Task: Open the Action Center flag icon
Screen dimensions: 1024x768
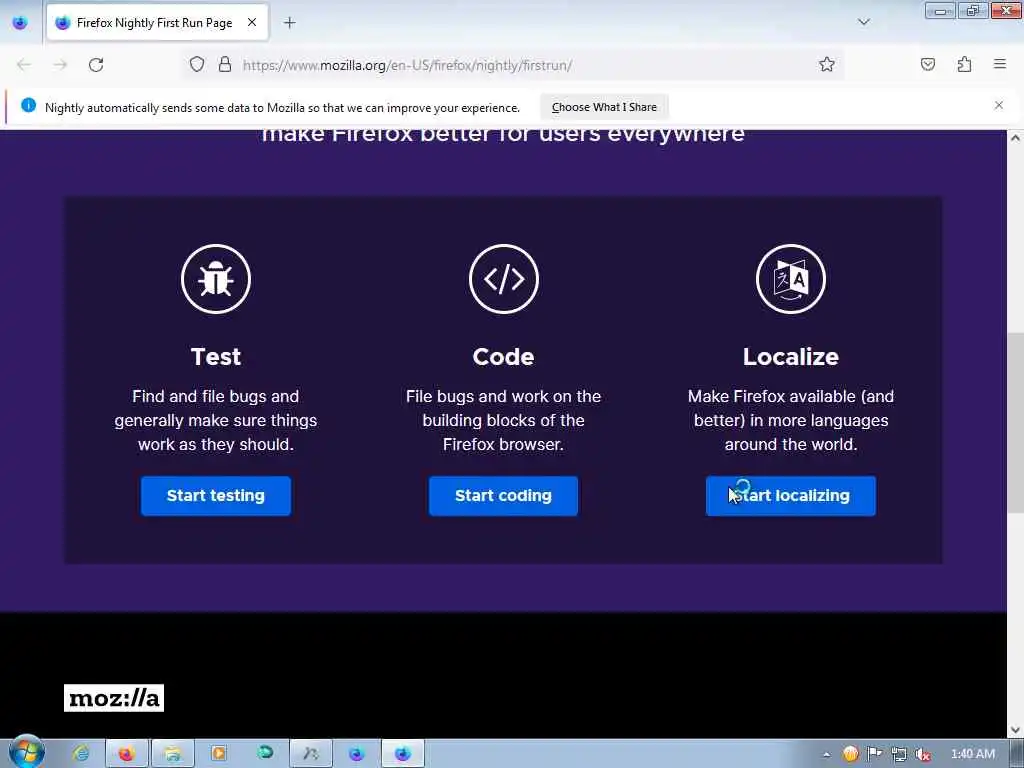Action: [874, 754]
